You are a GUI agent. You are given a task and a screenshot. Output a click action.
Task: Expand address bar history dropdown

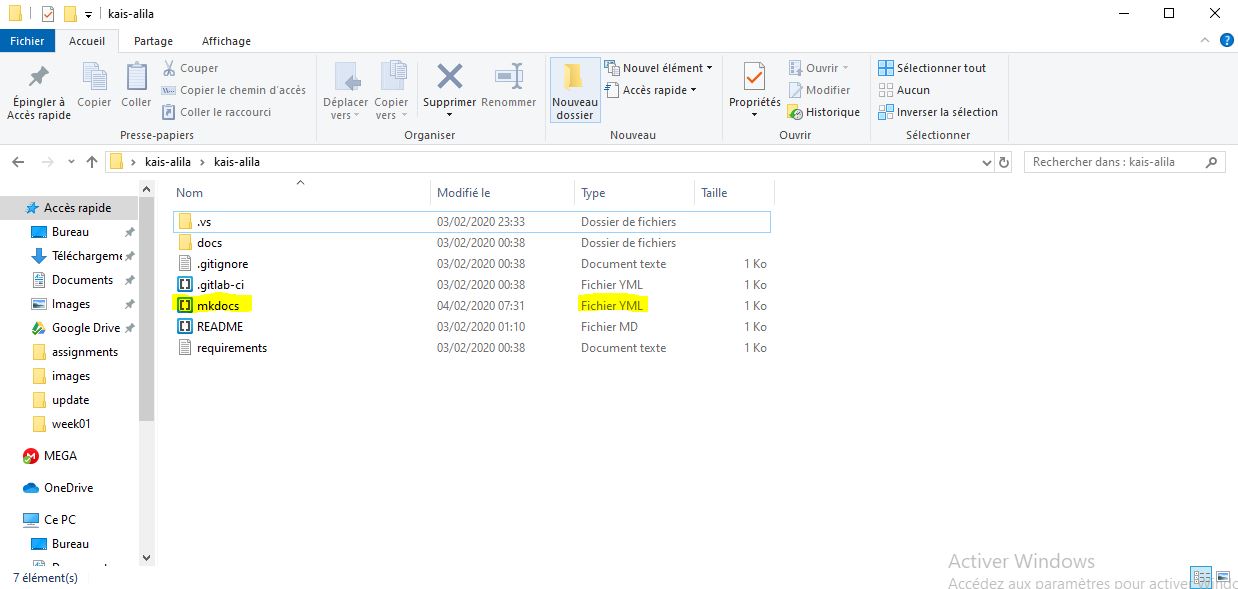(x=986, y=161)
